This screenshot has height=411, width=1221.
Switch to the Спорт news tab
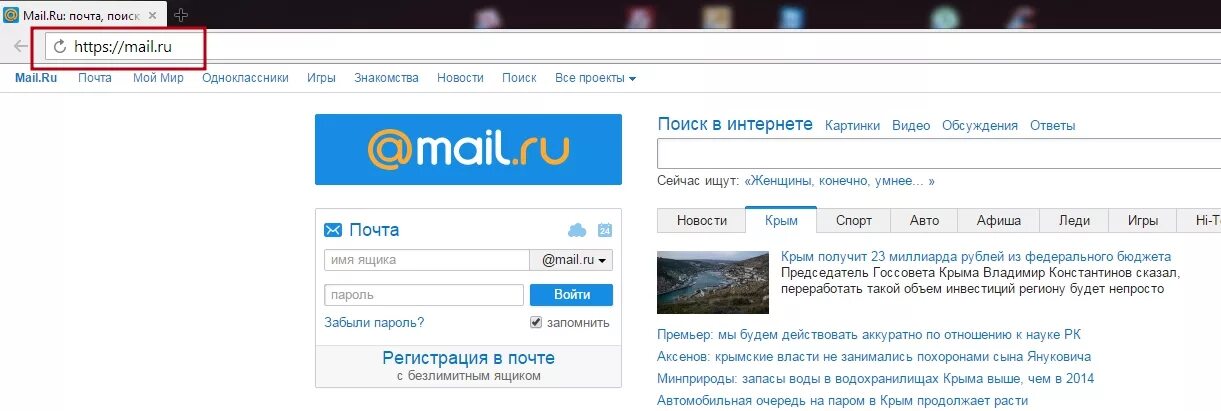click(854, 220)
